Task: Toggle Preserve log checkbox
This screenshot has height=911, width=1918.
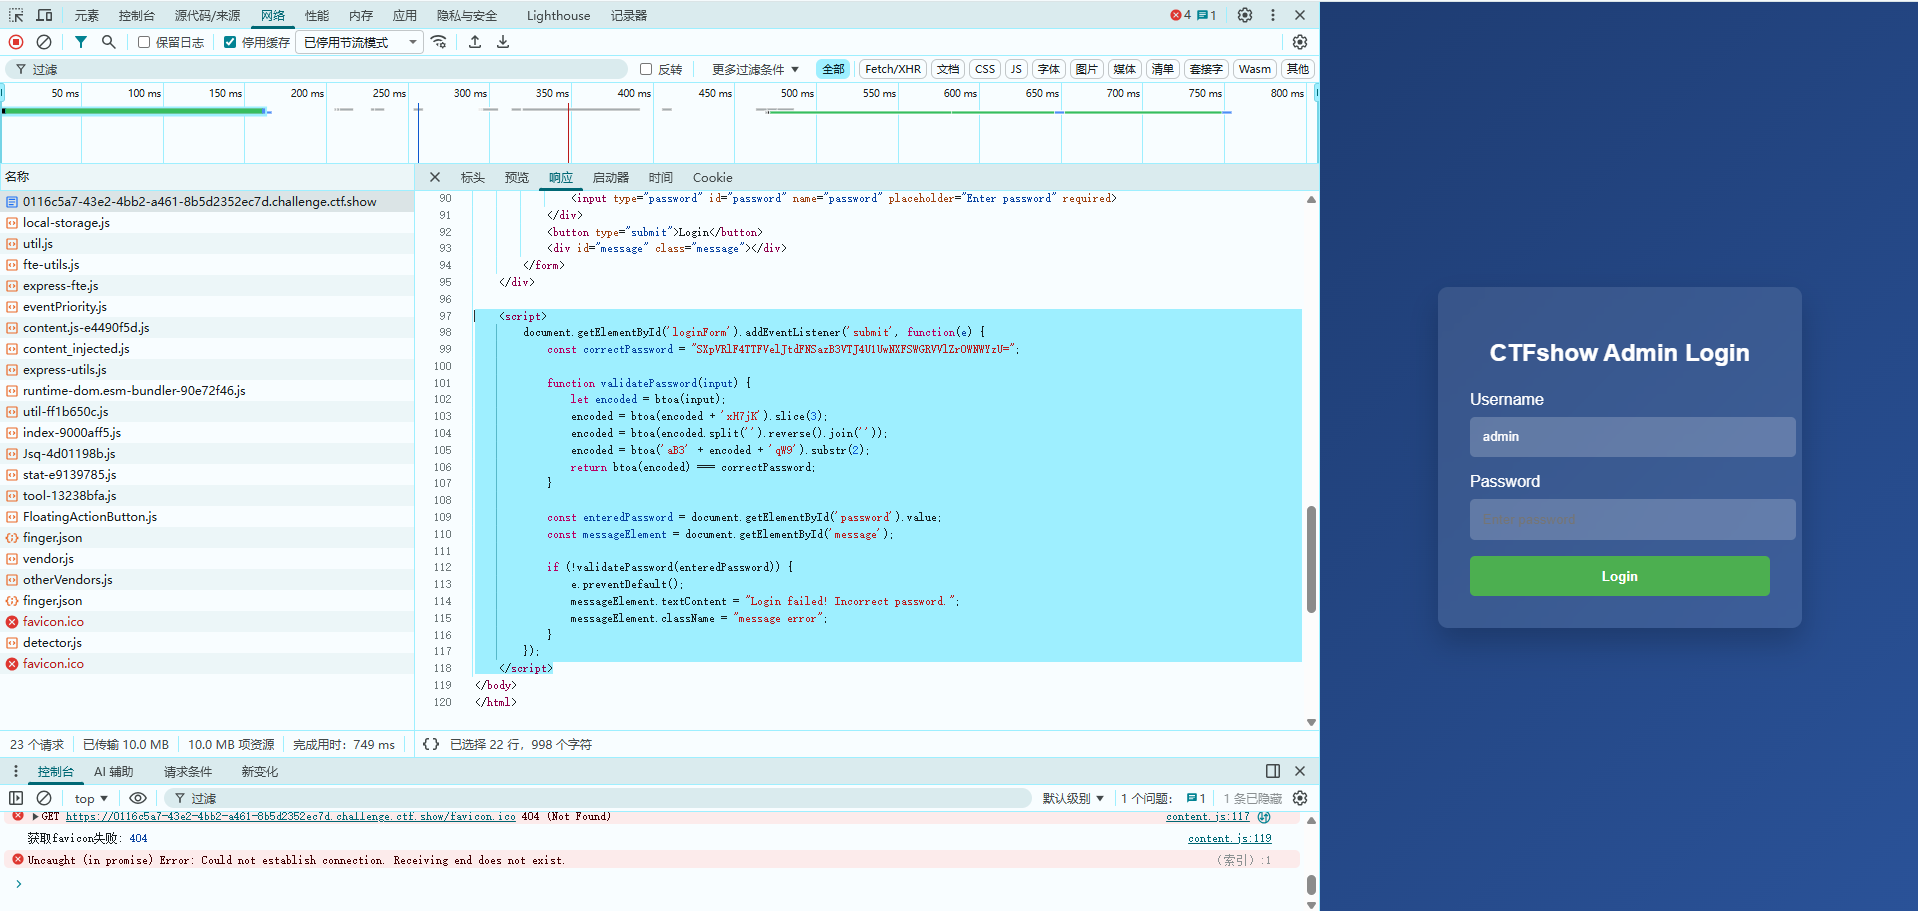Action: point(144,42)
